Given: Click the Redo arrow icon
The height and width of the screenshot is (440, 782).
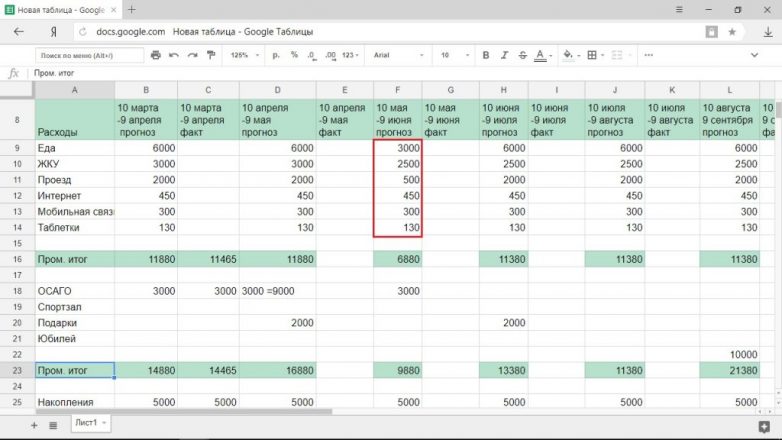Looking at the screenshot, I should 191,55.
